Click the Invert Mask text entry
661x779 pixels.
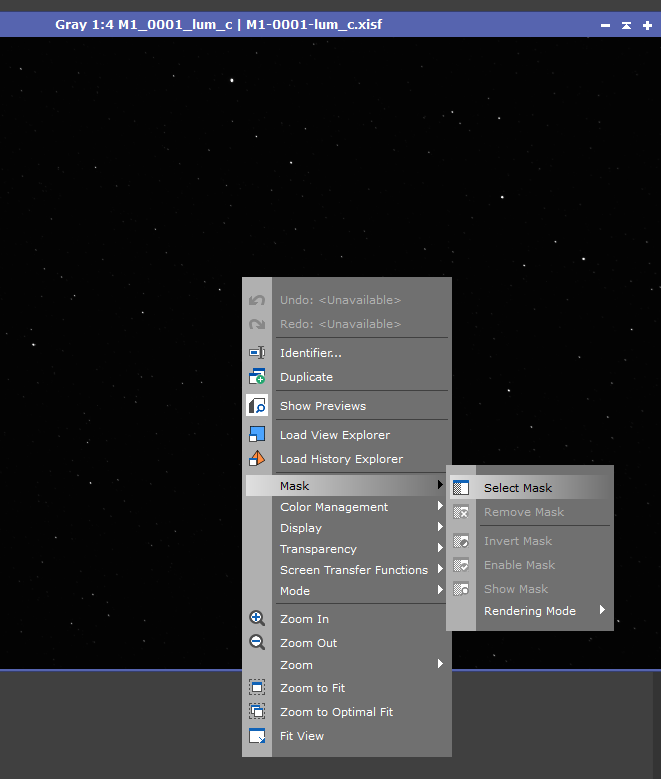click(x=518, y=541)
